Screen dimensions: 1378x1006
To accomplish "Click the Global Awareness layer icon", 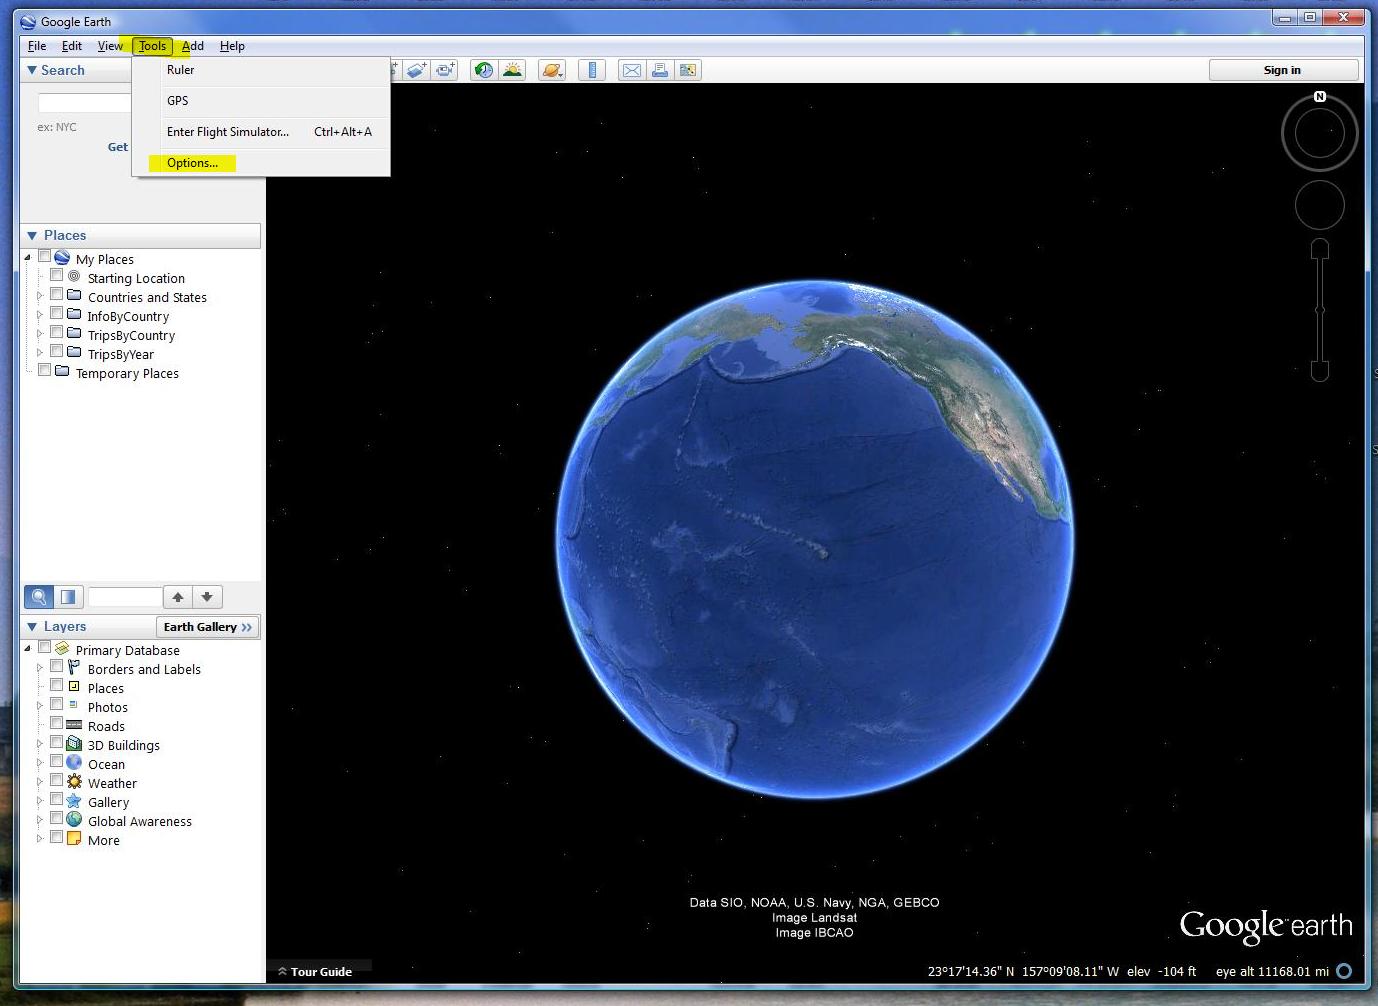I will tap(74, 820).
